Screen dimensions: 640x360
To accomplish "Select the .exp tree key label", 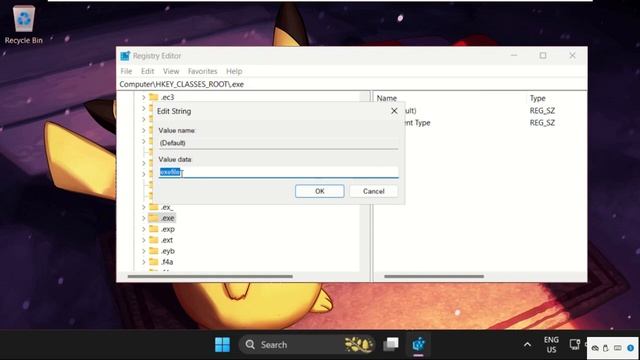I will tap(168, 229).
